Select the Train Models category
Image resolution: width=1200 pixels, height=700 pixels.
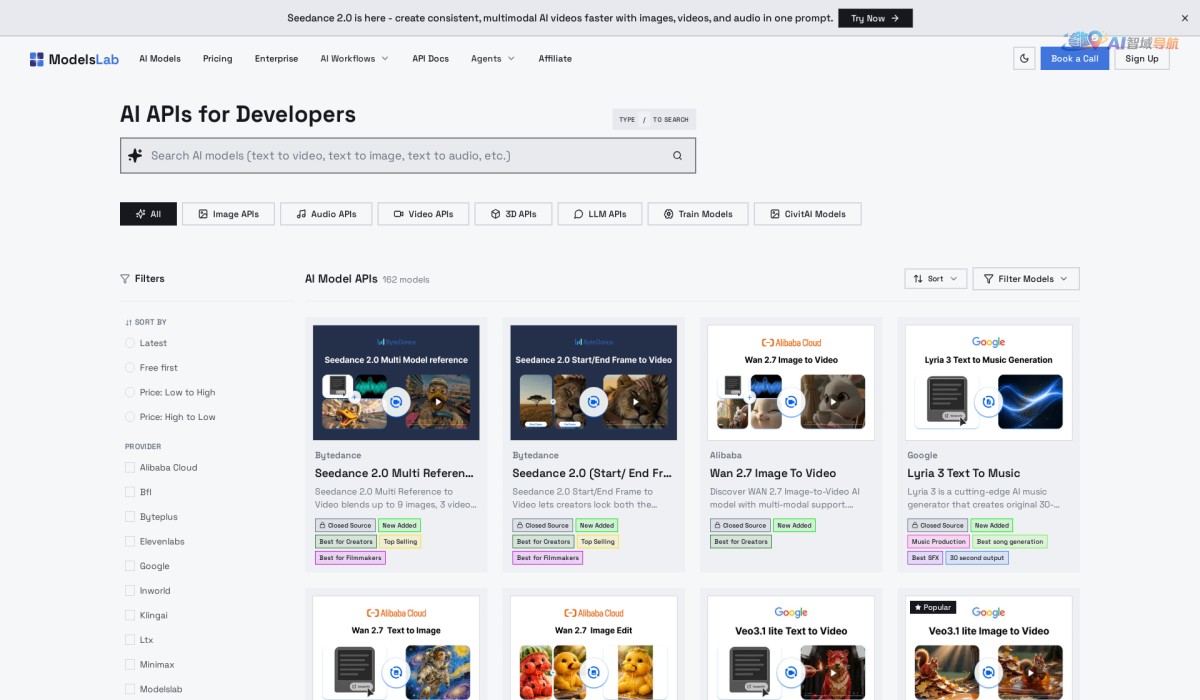[x=696, y=214]
